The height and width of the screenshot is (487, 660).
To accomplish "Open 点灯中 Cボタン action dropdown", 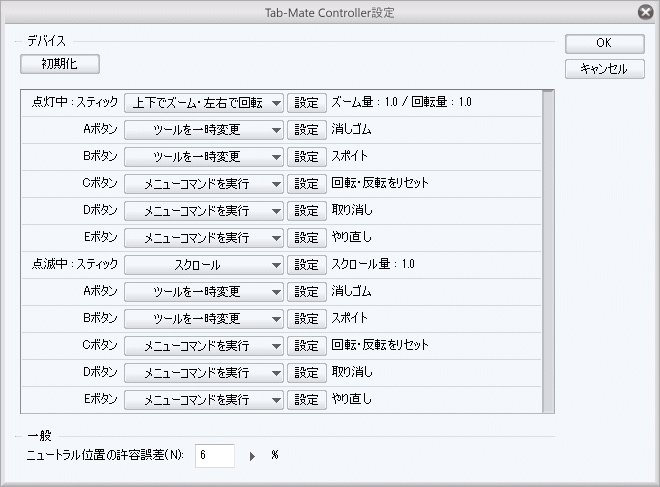I will (204, 184).
